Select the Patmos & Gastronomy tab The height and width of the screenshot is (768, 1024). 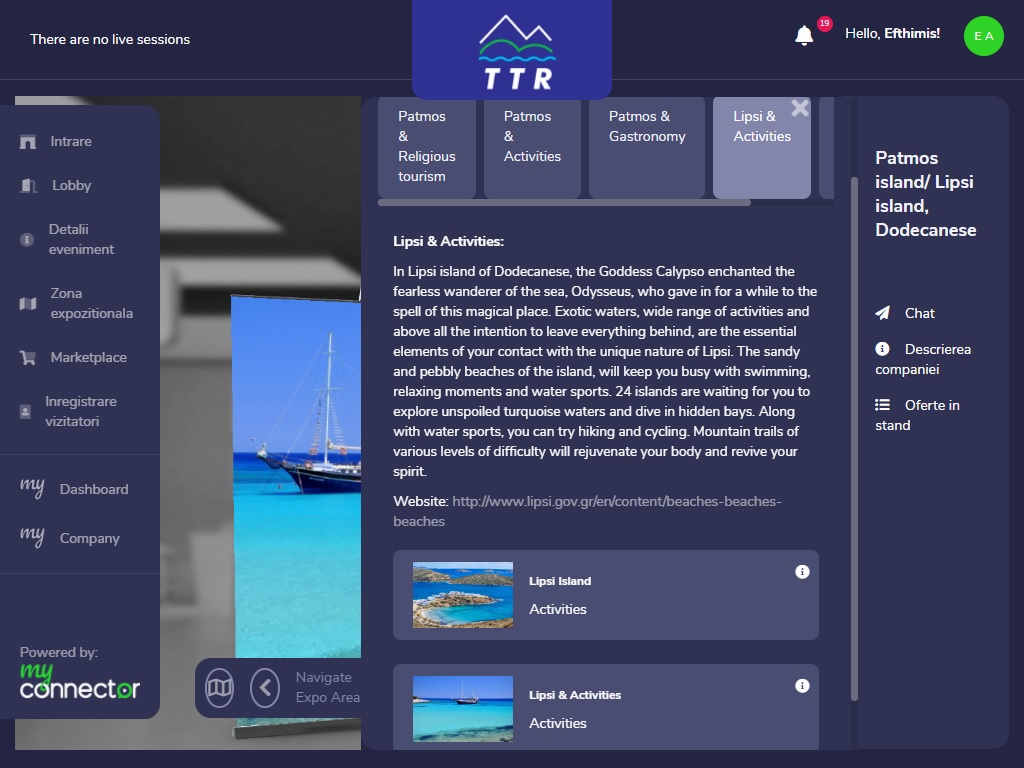[647, 127]
